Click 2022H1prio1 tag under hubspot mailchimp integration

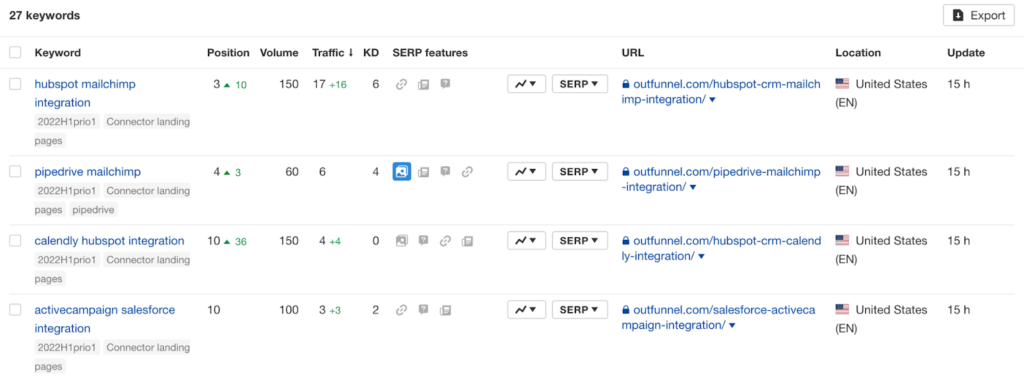(67, 121)
